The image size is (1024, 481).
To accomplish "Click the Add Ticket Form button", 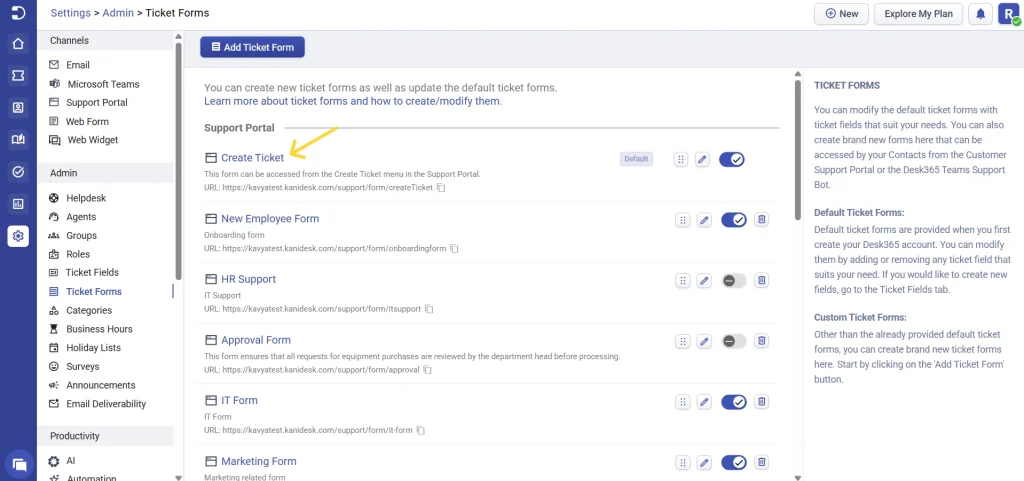I will [x=252, y=47].
